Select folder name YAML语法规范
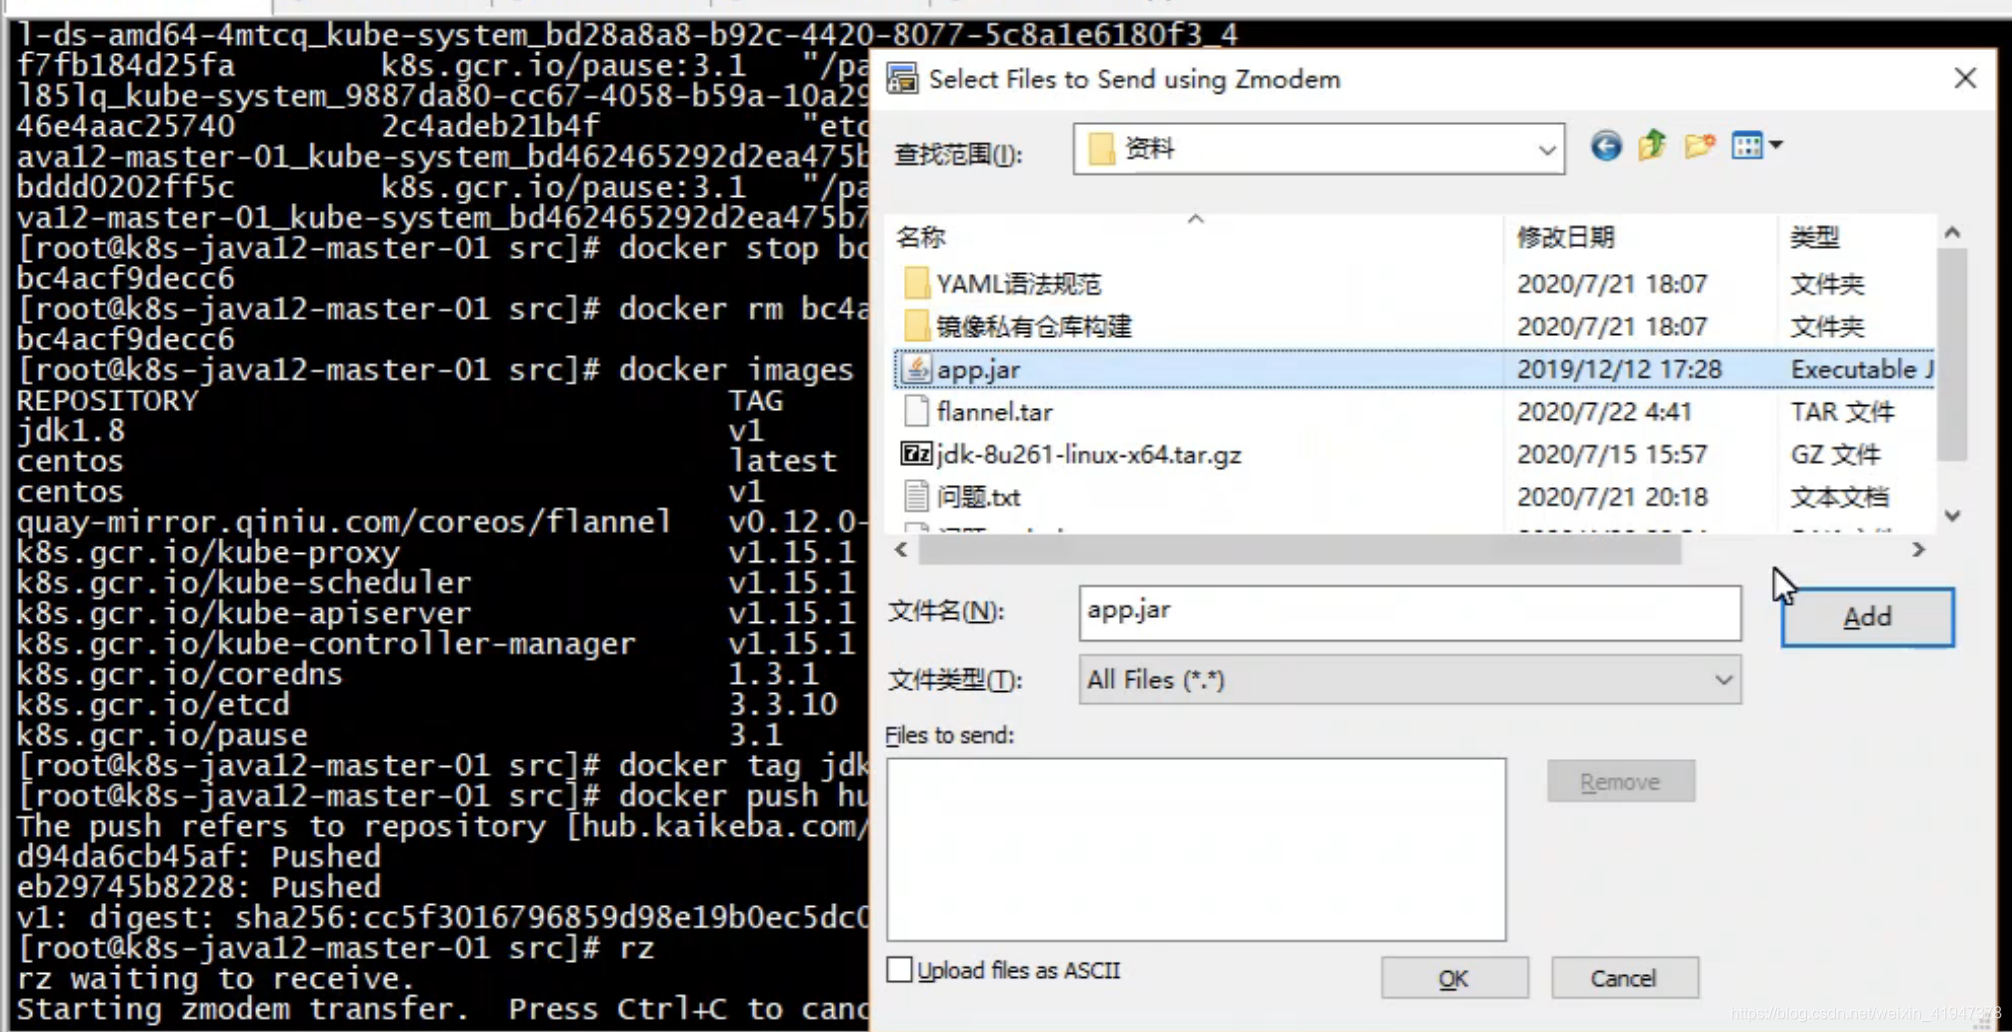Viewport: 2012px width, 1032px height. 1018,284
